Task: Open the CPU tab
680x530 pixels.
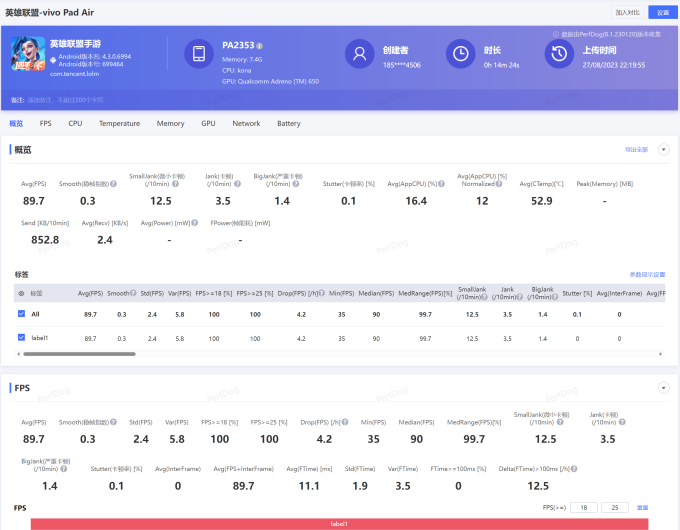Action: (x=75, y=124)
